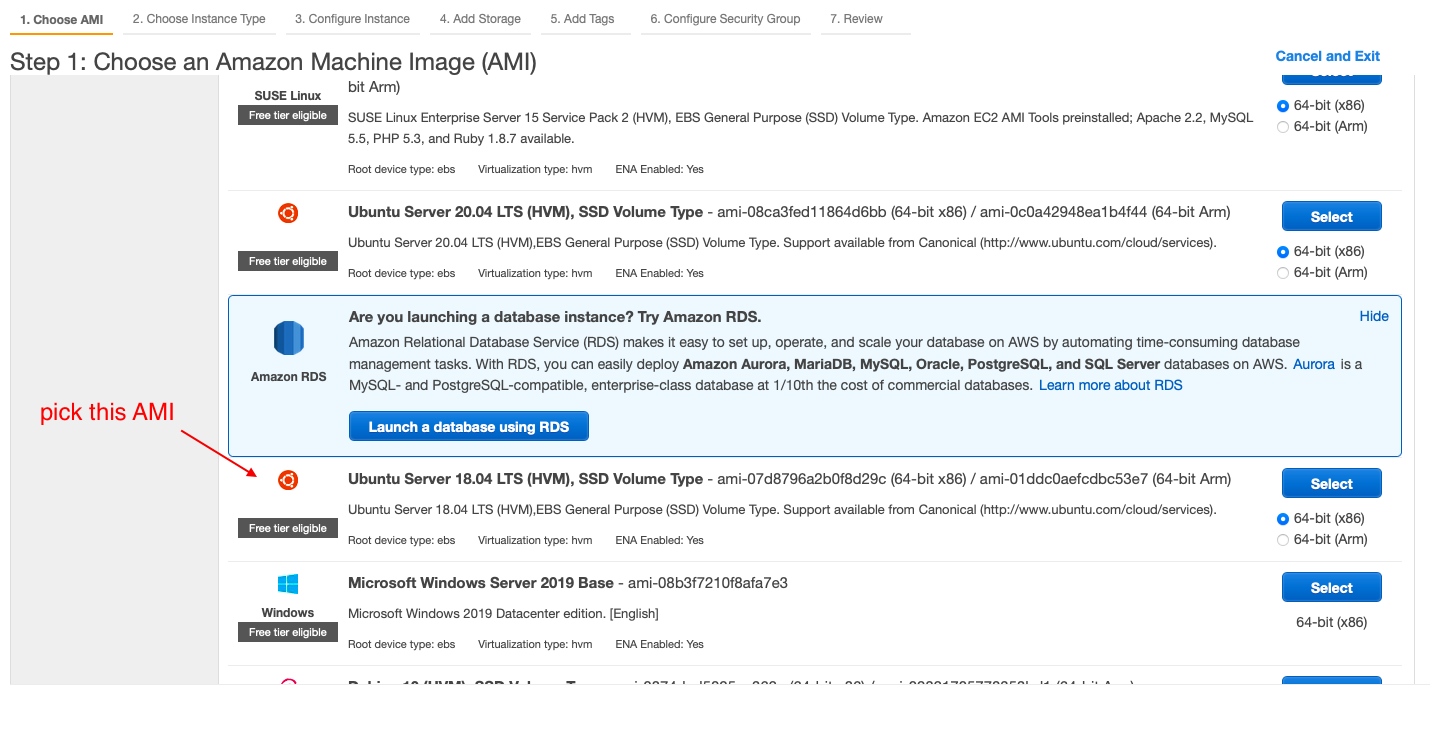Choose 64-bit (x86) for Ubuntu 18.04

1283,518
